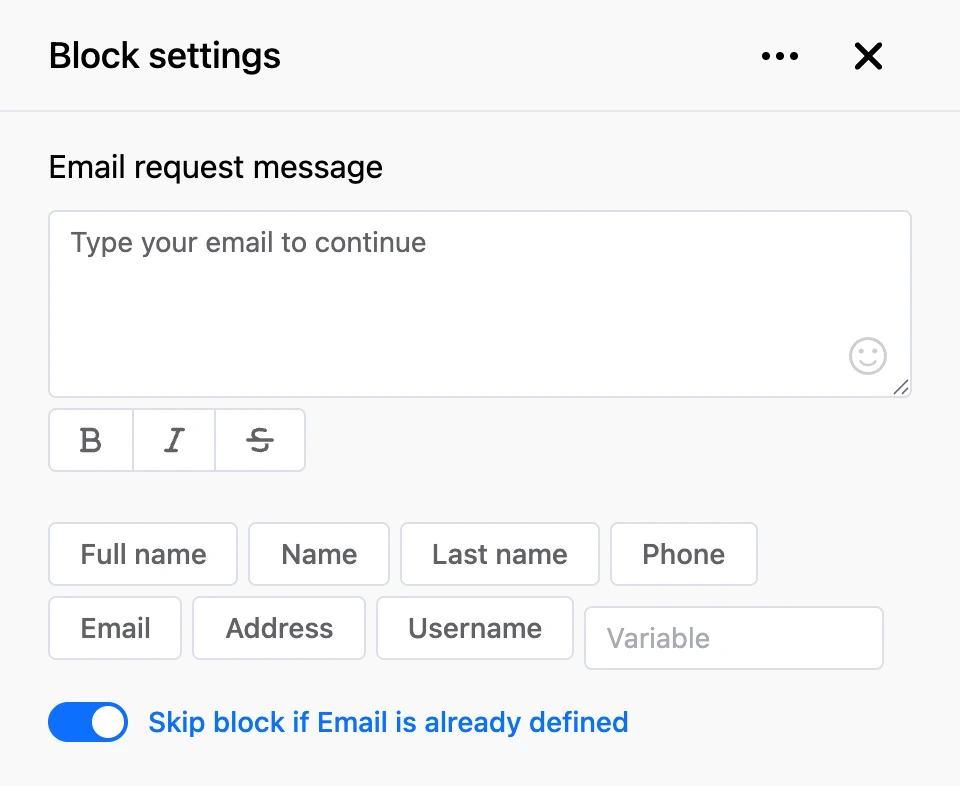960x786 pixels.
Task: Apply strikethrough formatting
Action: (260, 440)
